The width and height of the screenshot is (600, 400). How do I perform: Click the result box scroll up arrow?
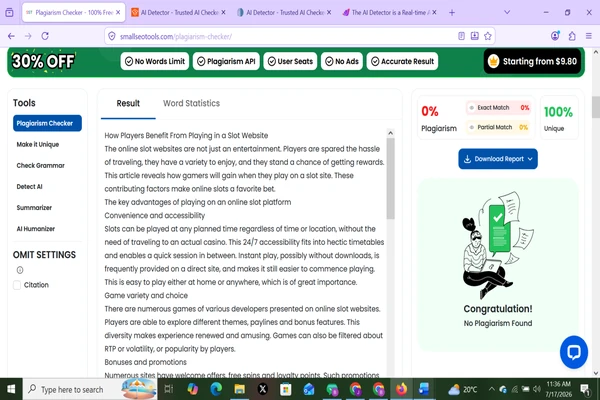click(x=390, y=133)
